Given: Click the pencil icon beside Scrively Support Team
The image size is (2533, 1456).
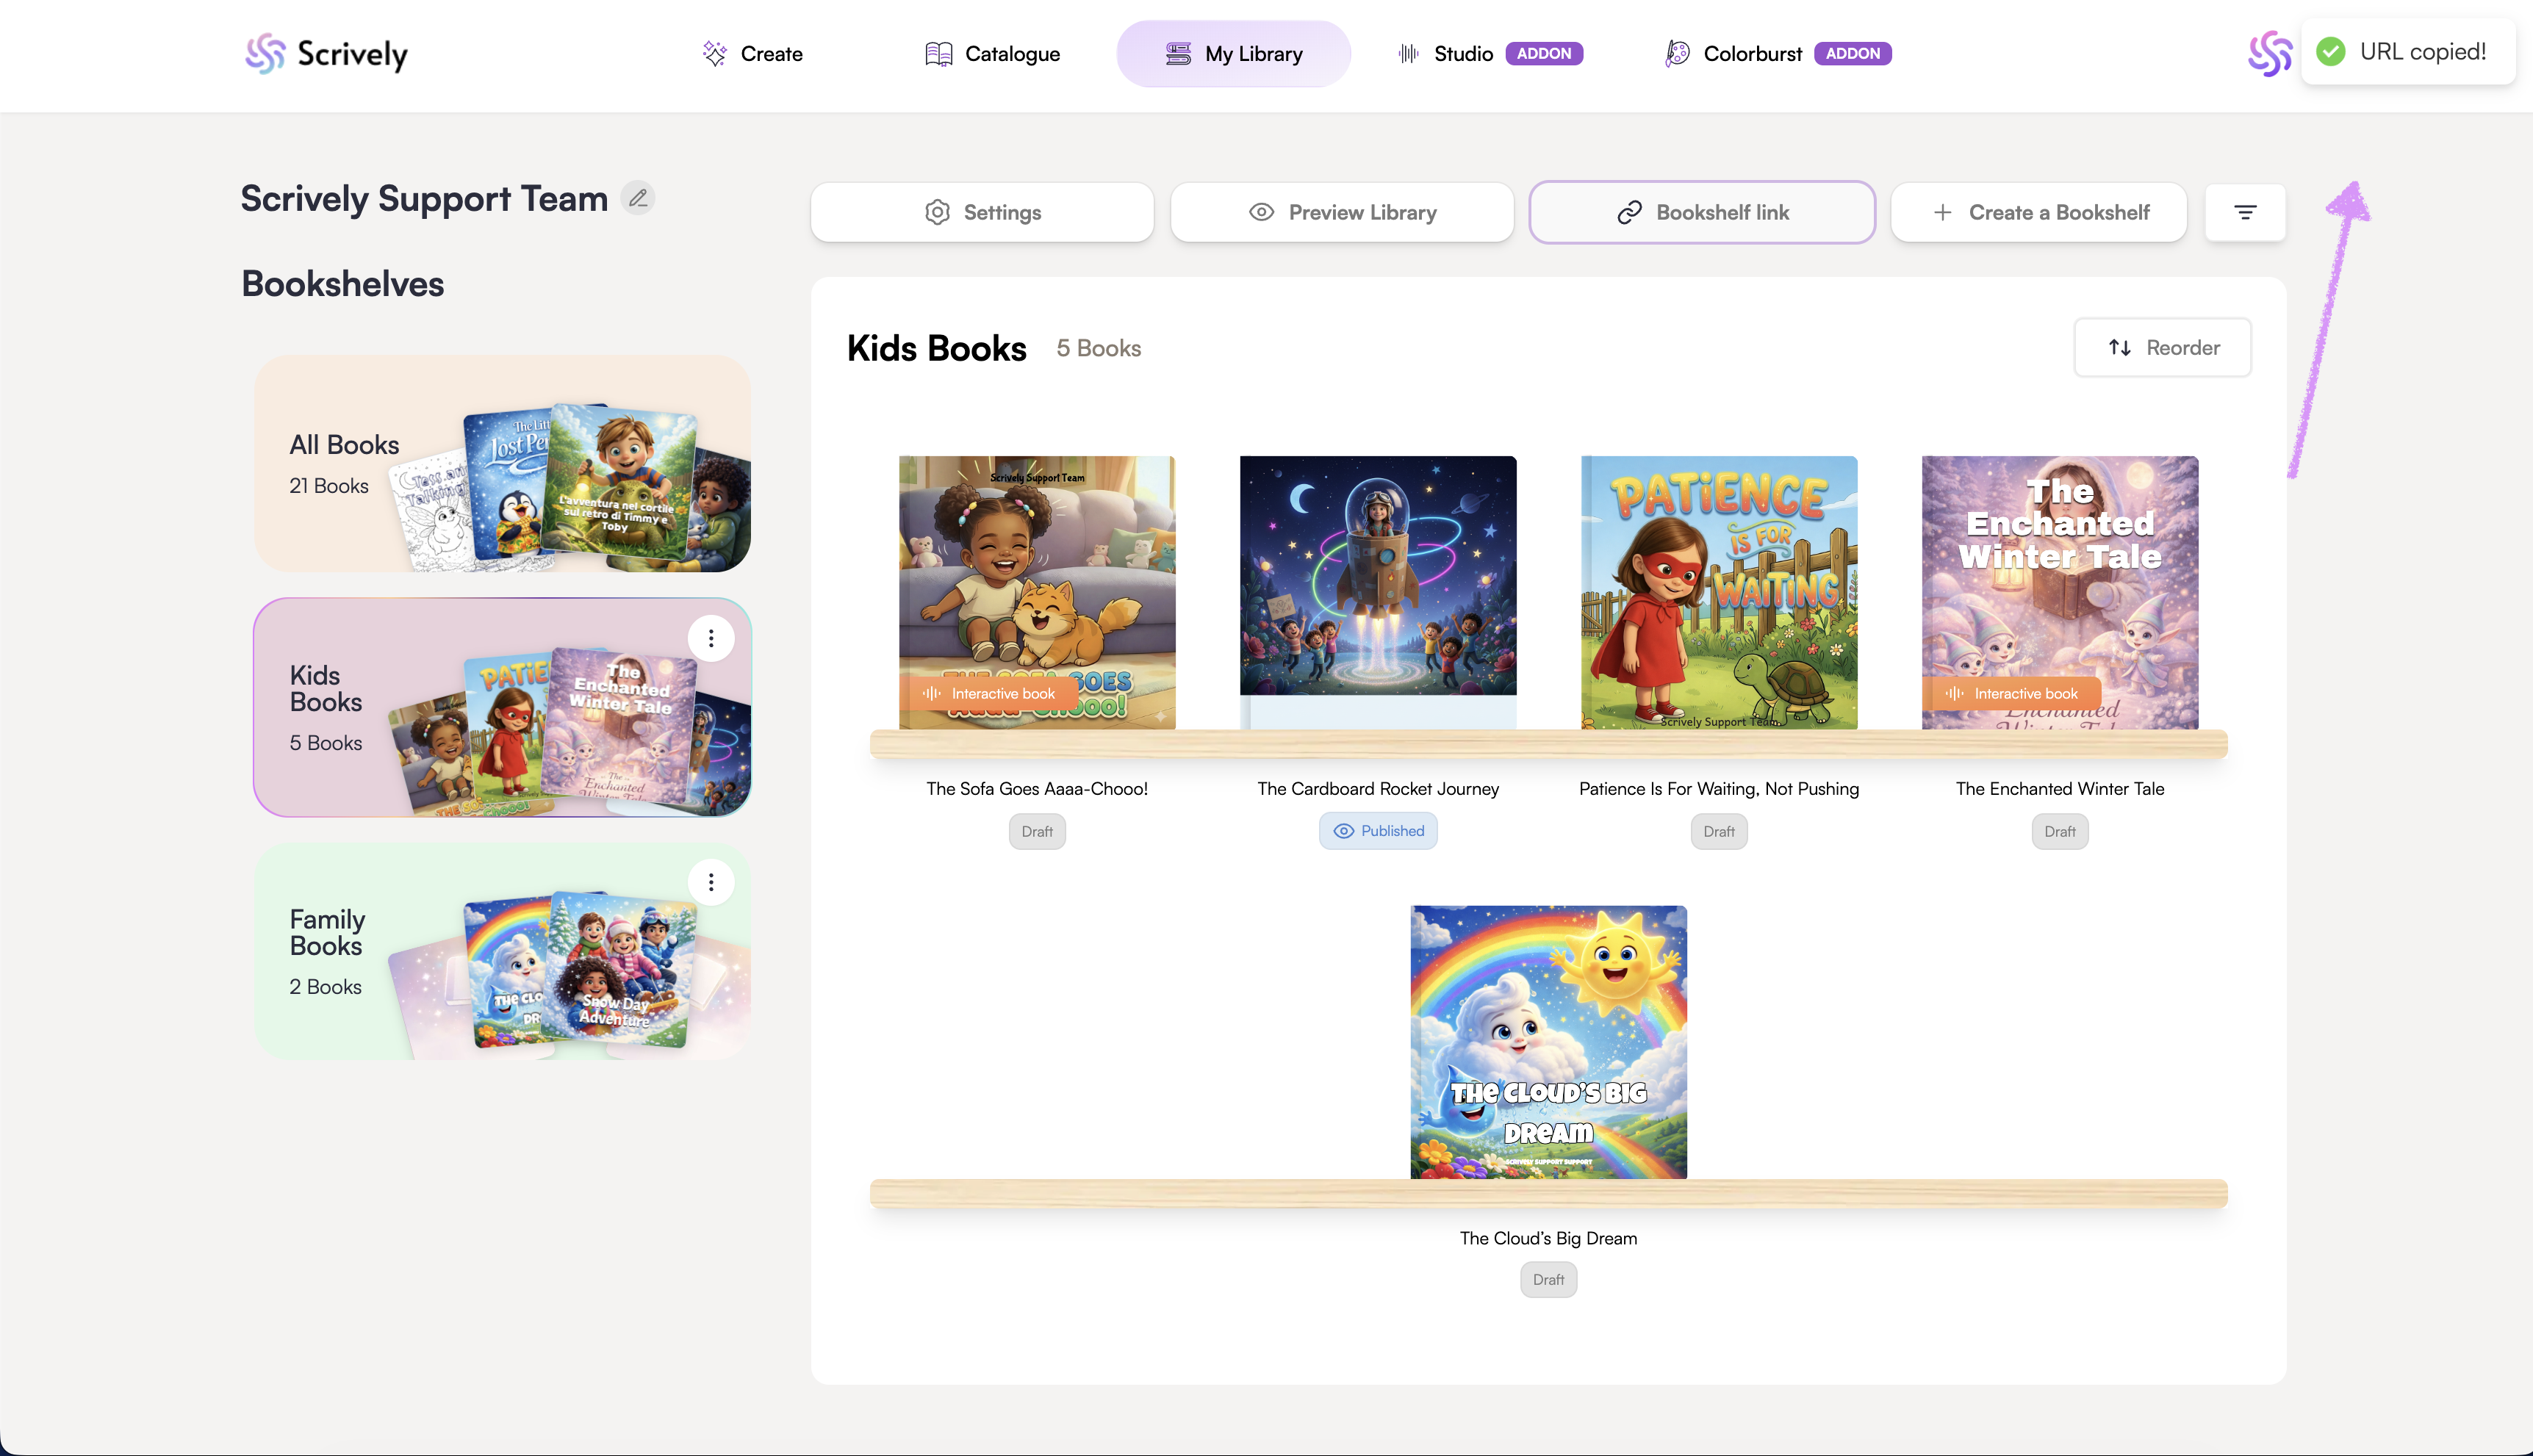Looking at the screenshot, I should pyautogui.click(x=638, y=198).
